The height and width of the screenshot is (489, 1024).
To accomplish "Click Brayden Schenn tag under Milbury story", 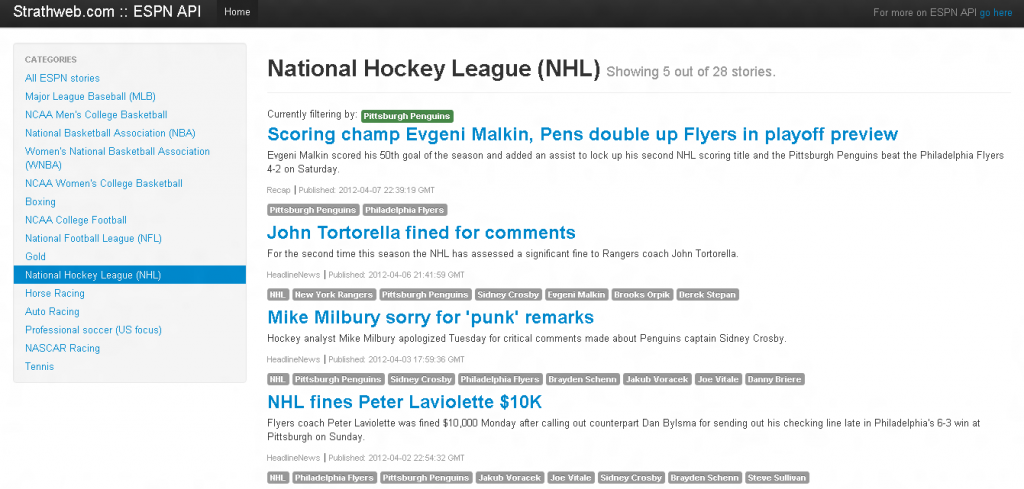I will coord(583,379).
